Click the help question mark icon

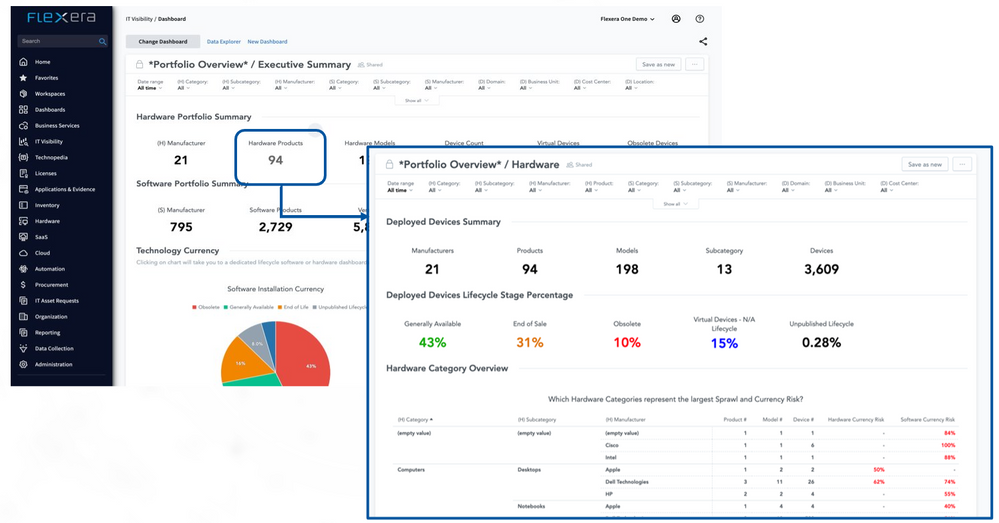pos(700,19)
